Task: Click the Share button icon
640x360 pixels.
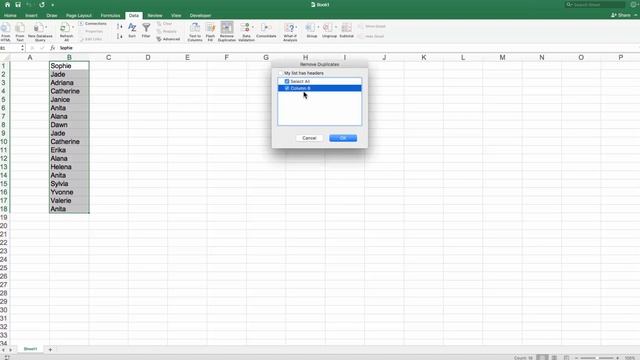Action: point(621,15)
